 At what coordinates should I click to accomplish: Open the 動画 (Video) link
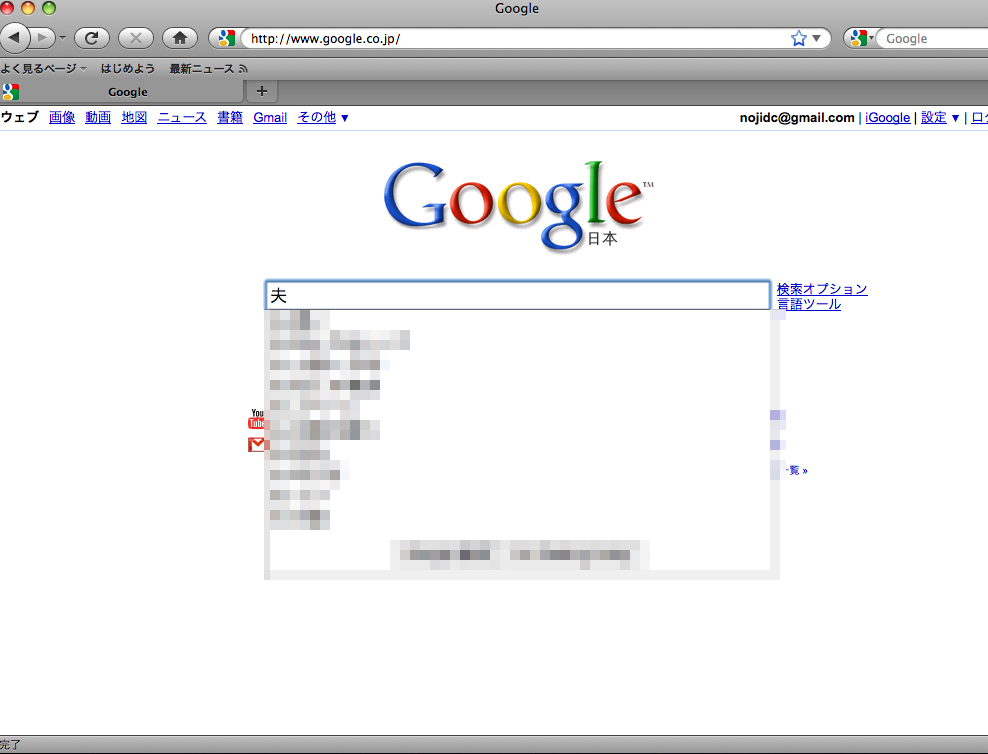coord(98,117)
